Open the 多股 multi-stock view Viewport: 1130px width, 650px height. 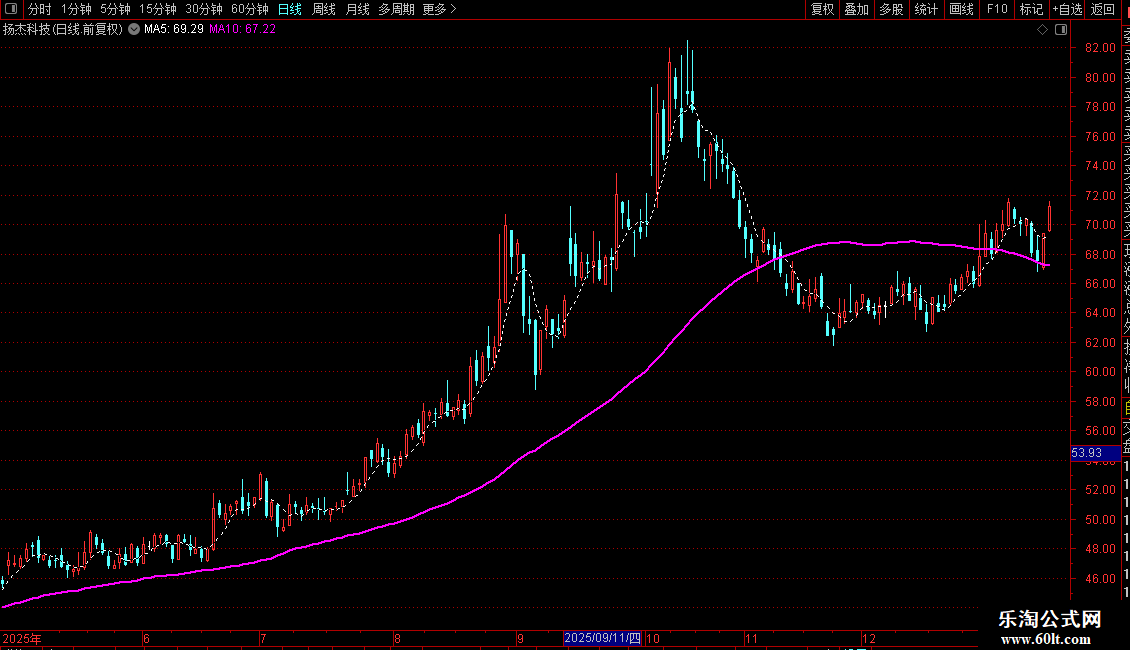click(891, 9)
